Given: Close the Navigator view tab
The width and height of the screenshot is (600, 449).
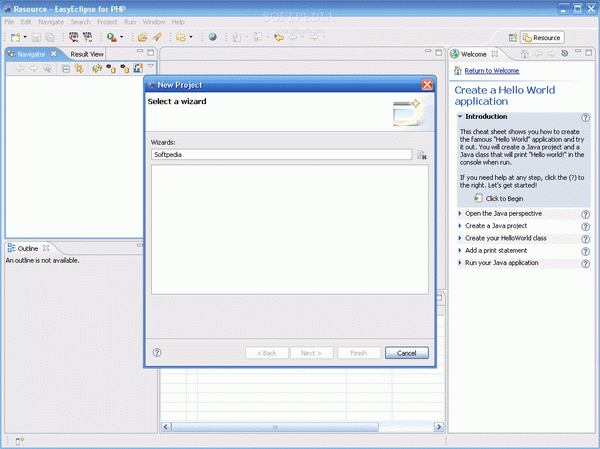Looking at the screenshot, I should click(54, 54).
